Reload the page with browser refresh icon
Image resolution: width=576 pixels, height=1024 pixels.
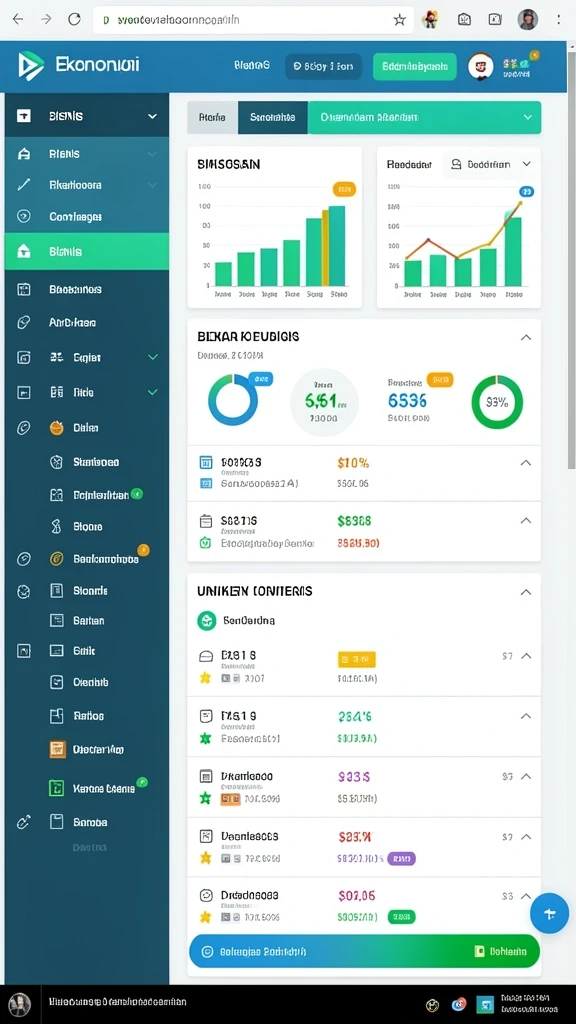tap(74, 20)
